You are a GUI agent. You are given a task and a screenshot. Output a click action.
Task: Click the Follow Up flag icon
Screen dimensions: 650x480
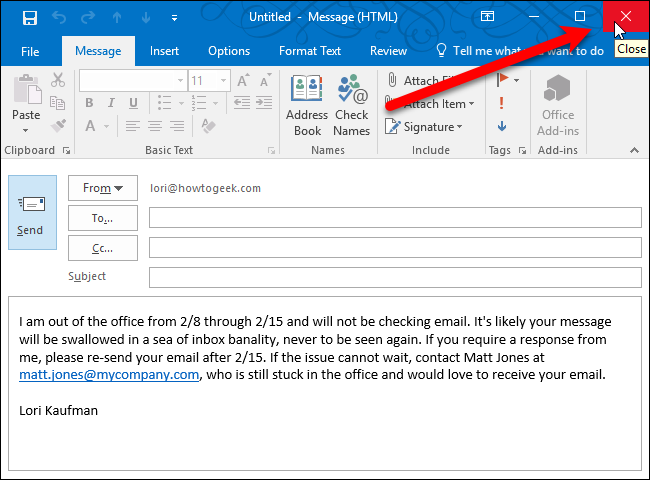(503, 80)
